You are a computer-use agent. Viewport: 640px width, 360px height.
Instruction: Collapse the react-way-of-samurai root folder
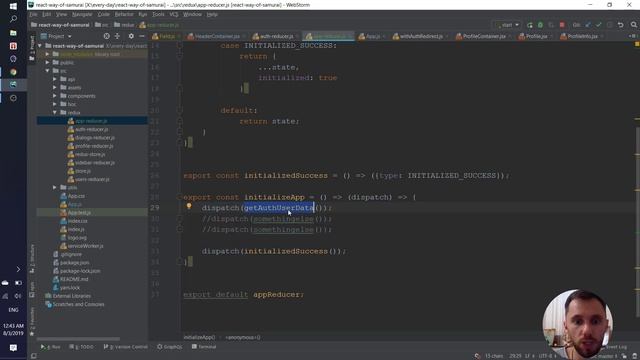tap(40, 46)
